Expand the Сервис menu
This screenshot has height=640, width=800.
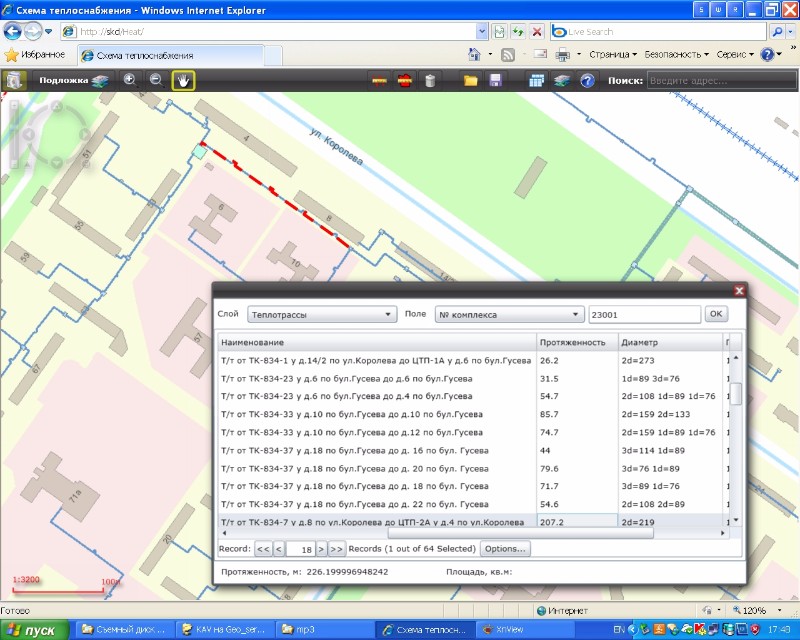pos(735,54)
